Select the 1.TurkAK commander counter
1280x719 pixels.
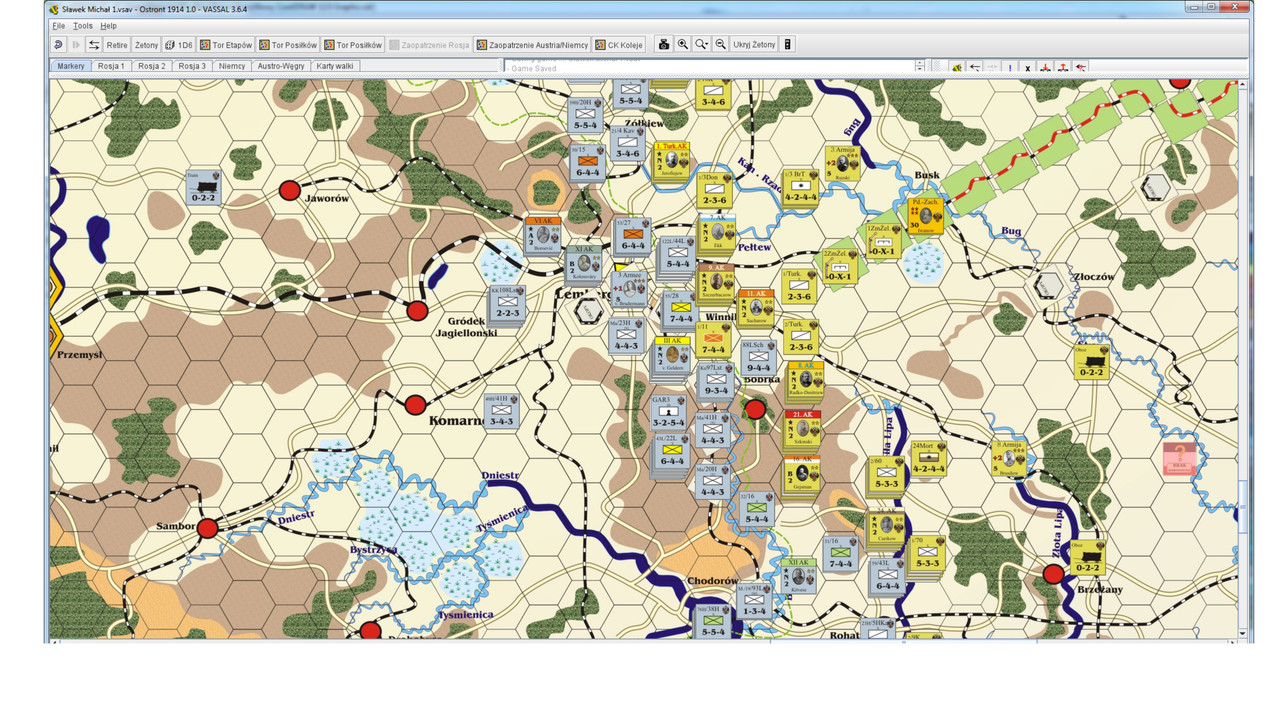pyautogui.click(x=673, y=160)
